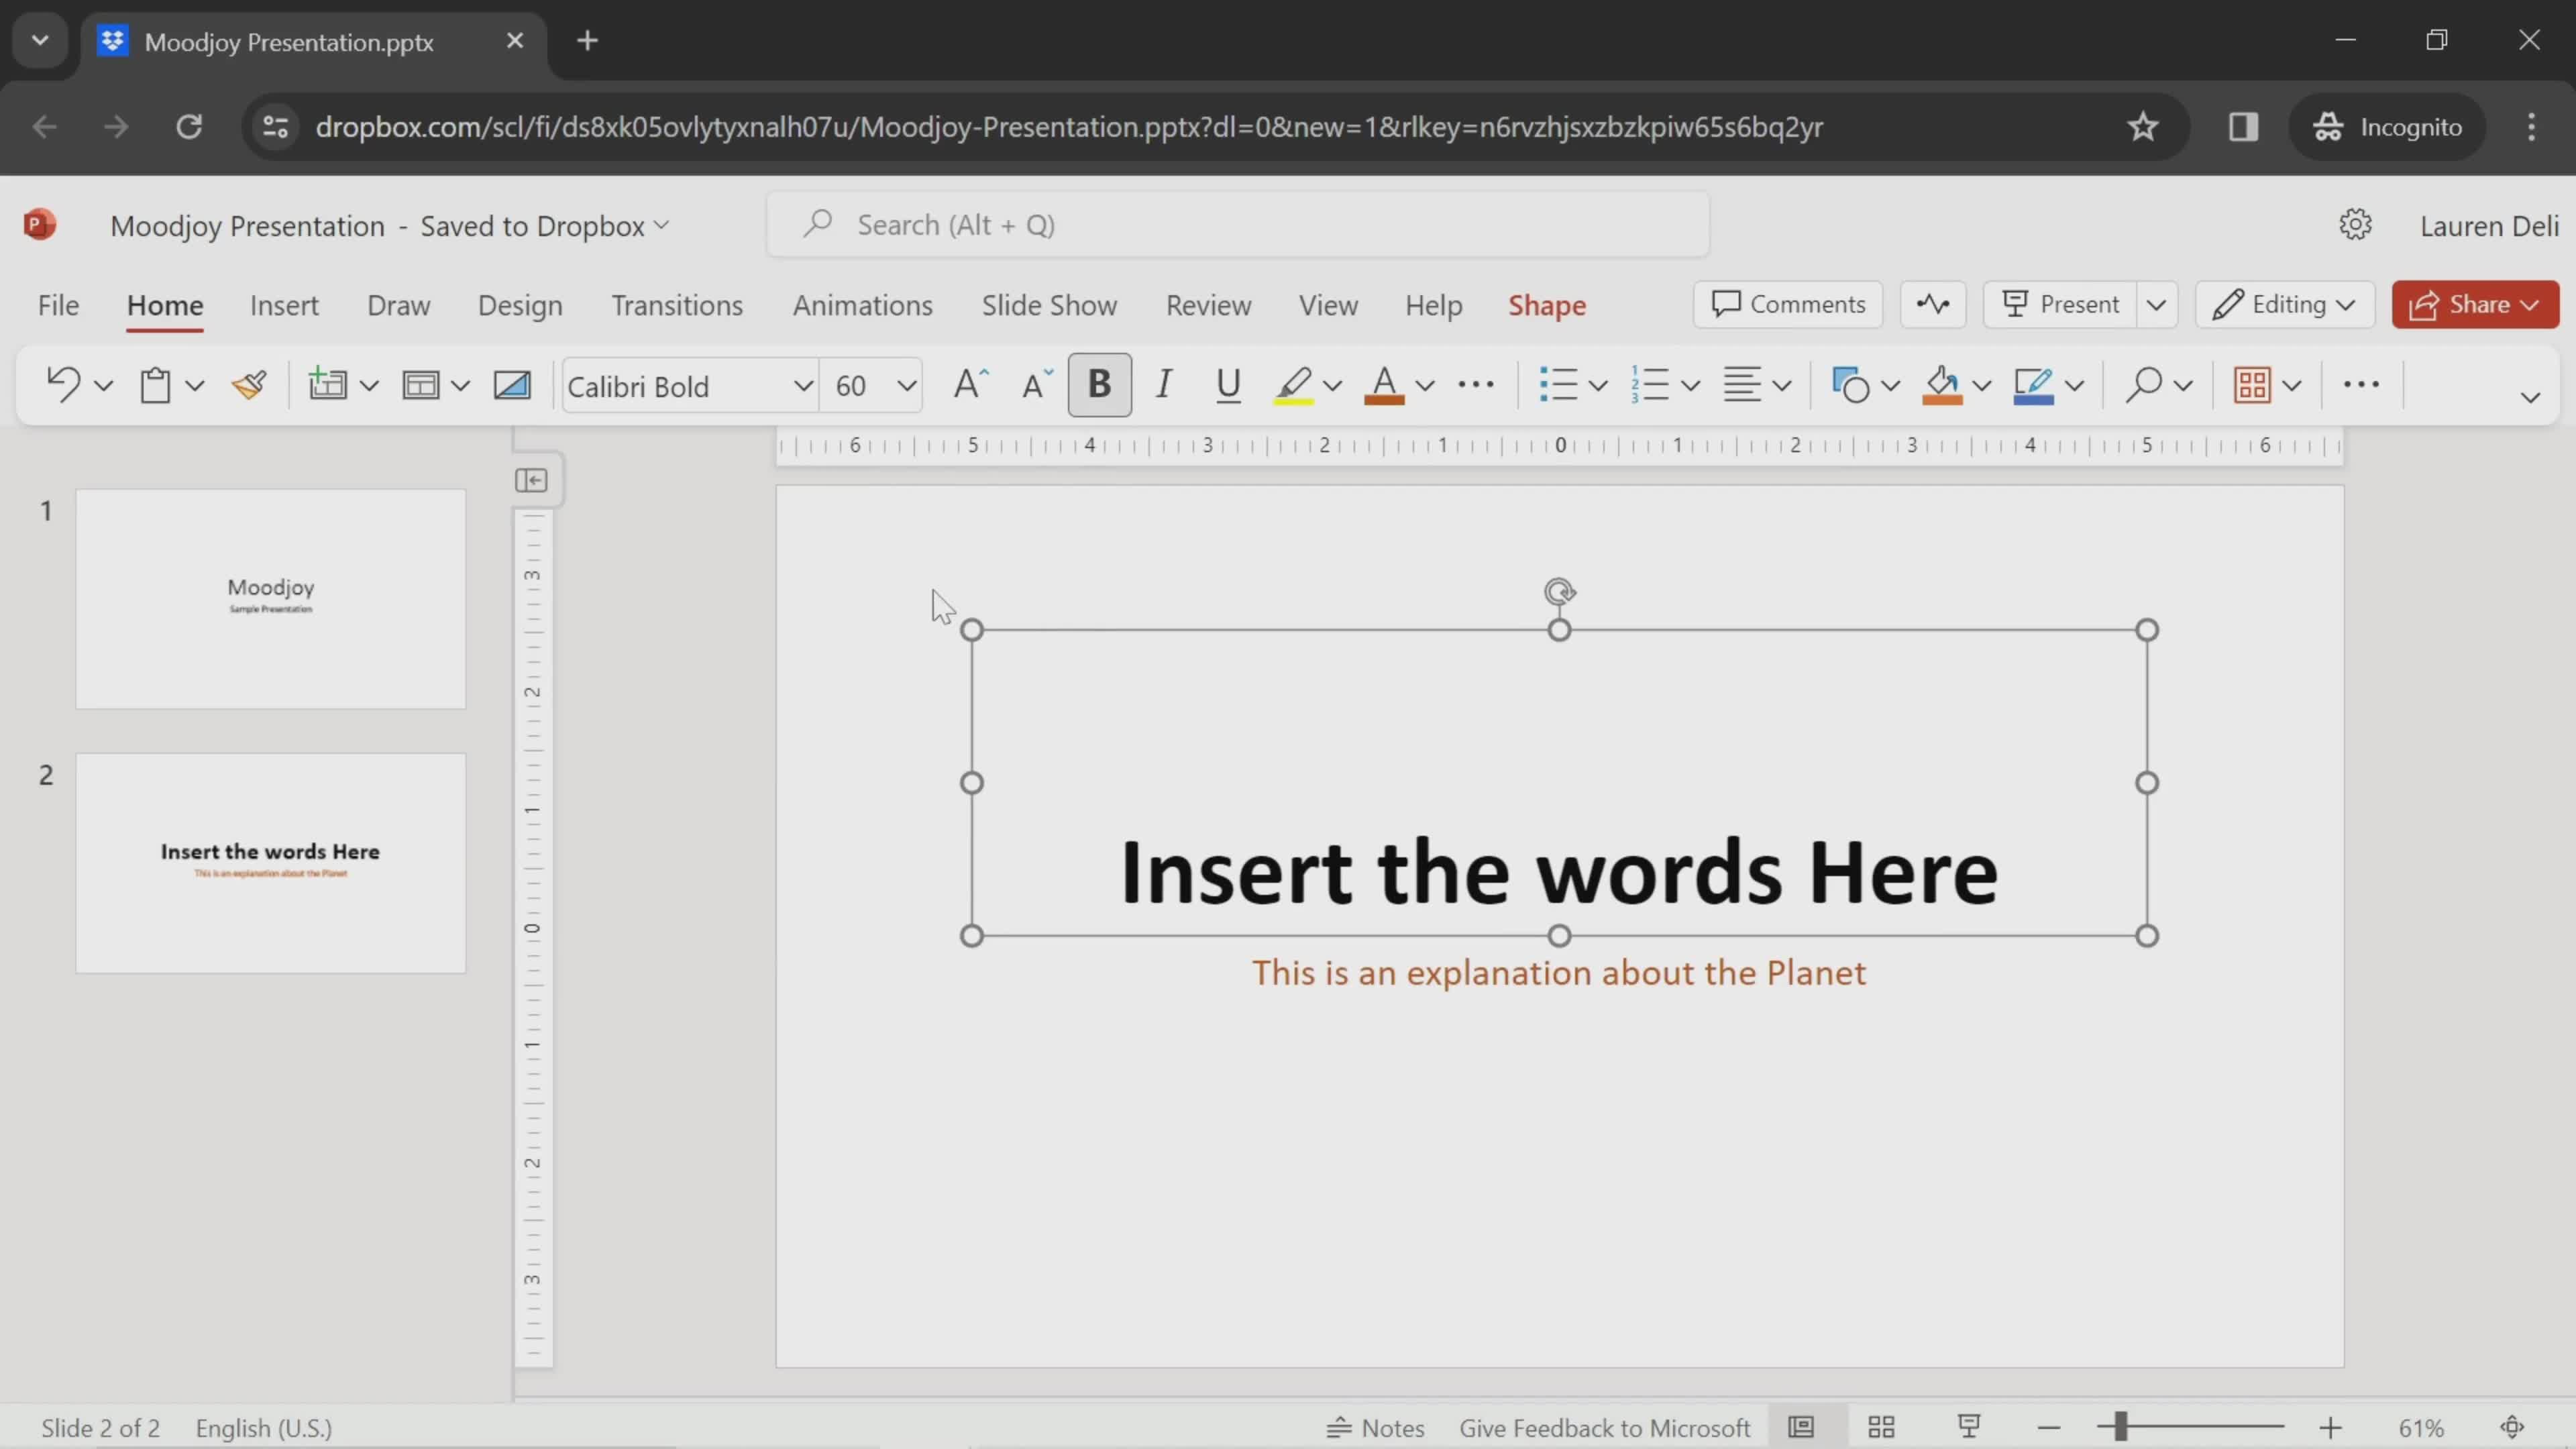Start the slideshow from the status bar icon

(x=1969, y=1427)
